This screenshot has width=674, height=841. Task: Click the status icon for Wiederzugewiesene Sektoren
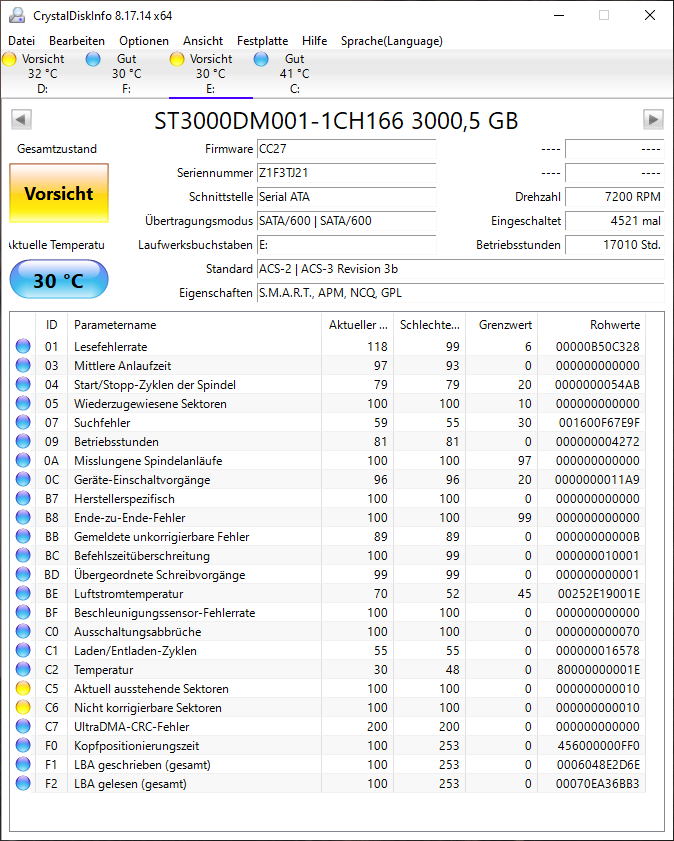tap(23, 403)
